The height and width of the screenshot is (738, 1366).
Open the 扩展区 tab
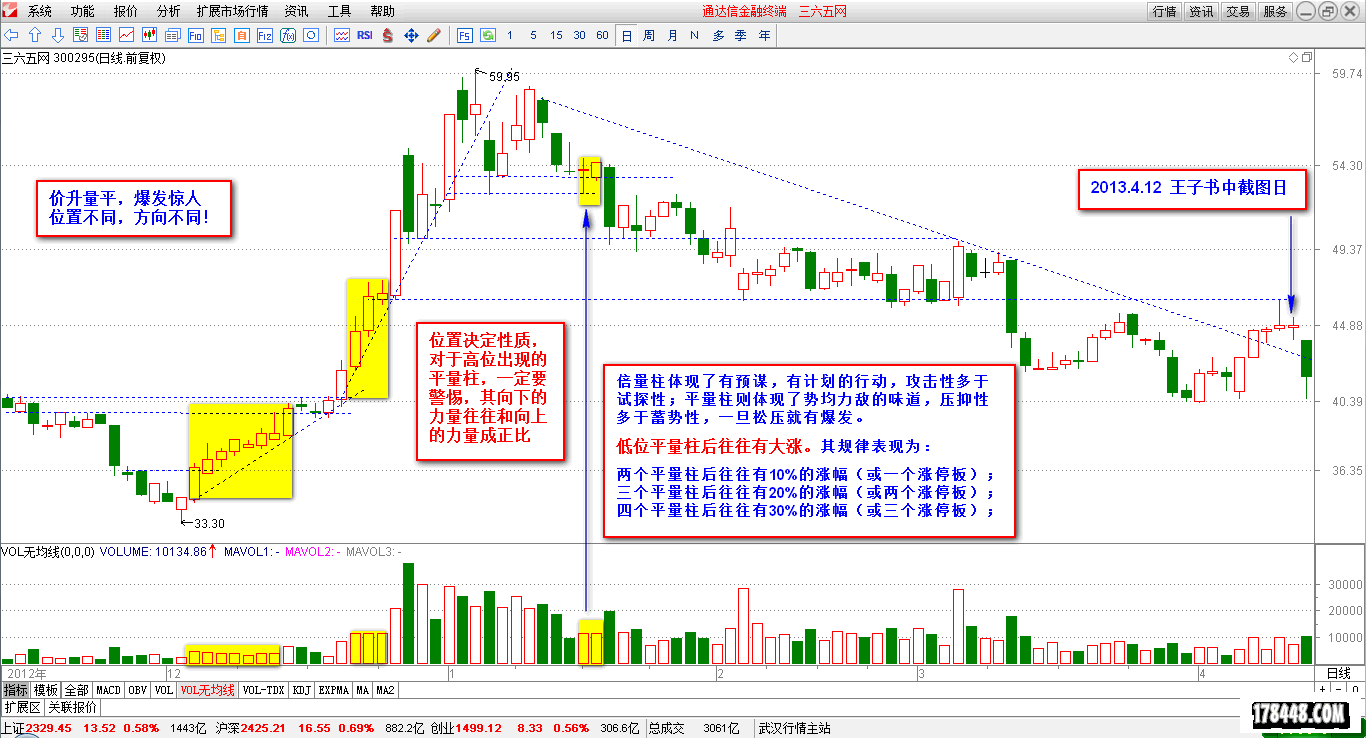click(x=22, y=707)
